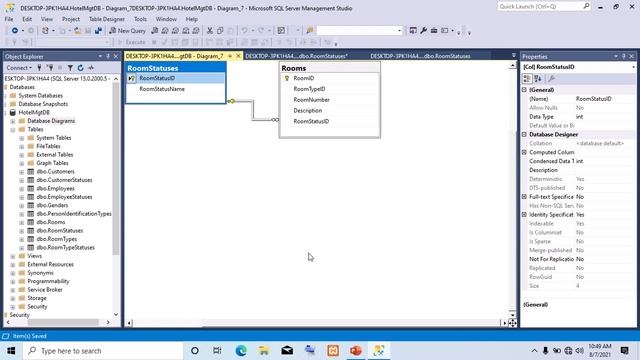
Task: Close the Diagram_7 tab
Action: pos(238,56)
